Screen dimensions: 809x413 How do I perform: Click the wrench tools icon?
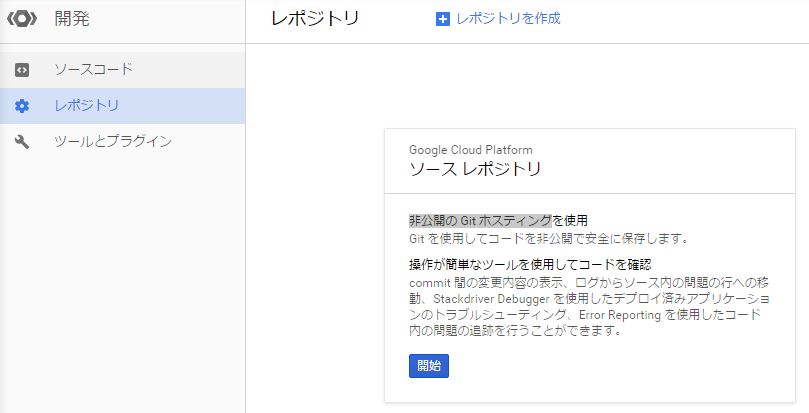click(22, 141)
